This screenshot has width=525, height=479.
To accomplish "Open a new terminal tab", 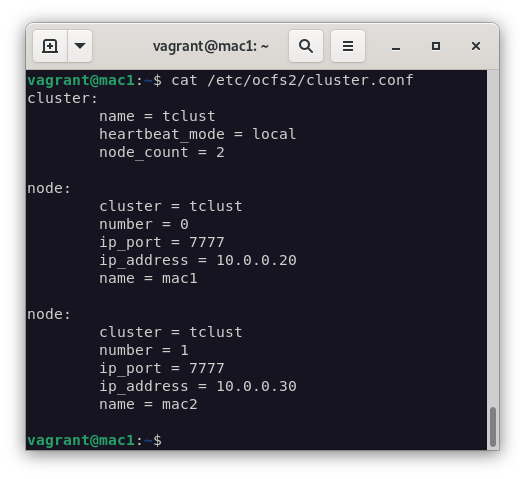I will point(50,46).
